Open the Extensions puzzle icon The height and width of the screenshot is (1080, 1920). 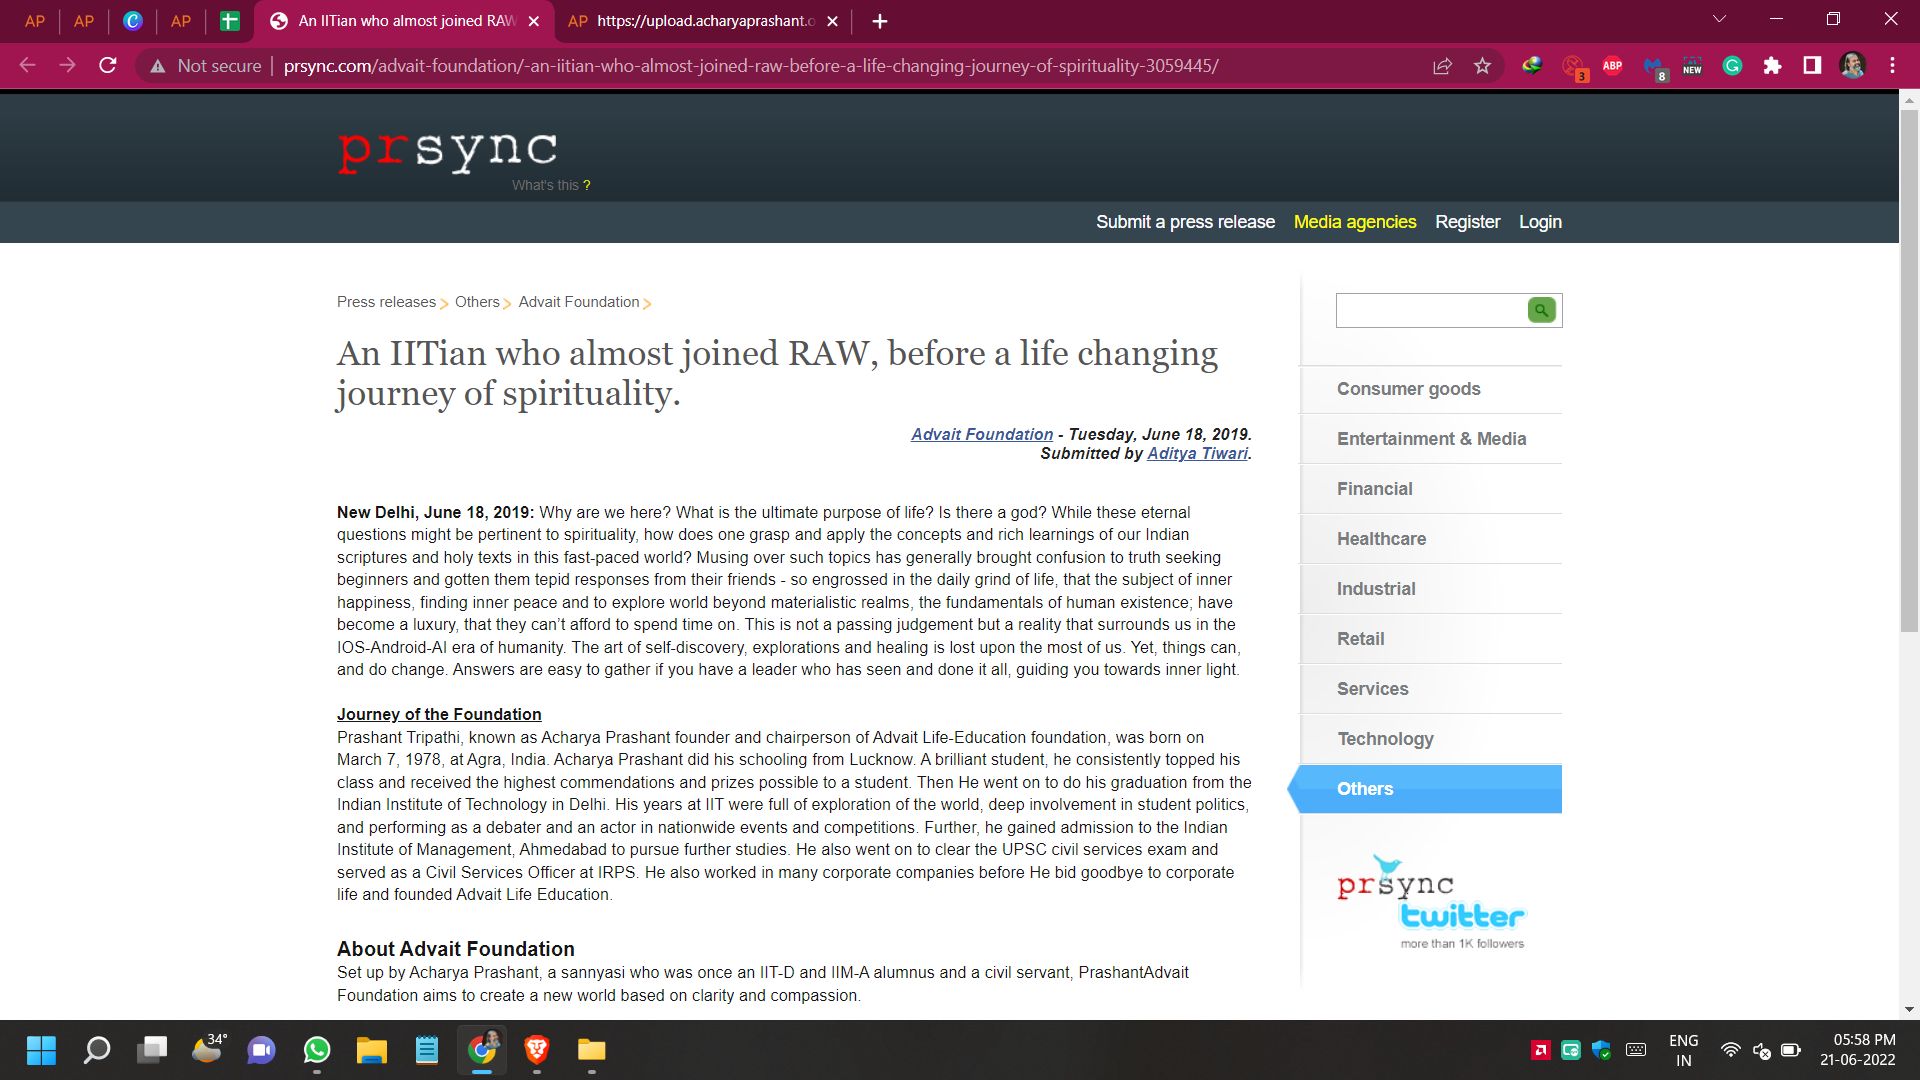[1772, 66]
